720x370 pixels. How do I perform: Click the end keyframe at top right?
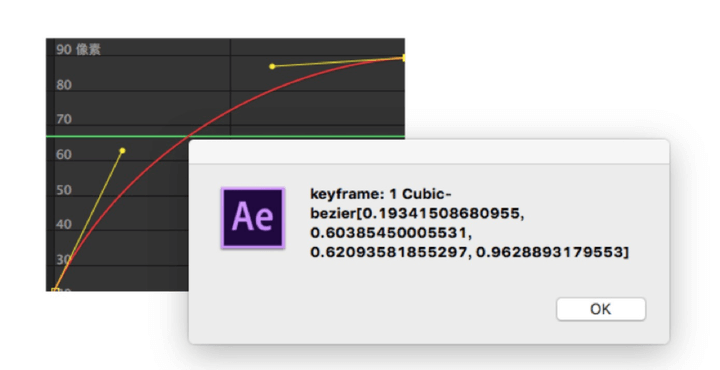pyautogui.click(x=403, y=58)
